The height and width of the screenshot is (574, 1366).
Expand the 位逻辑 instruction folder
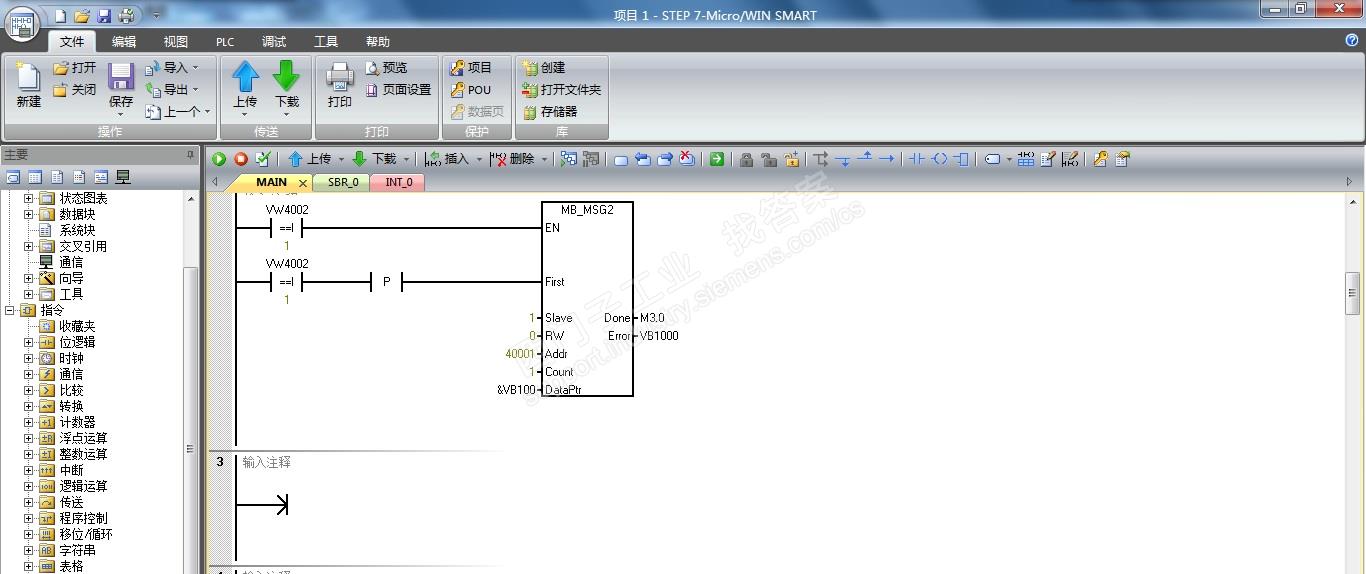(28, 342)
